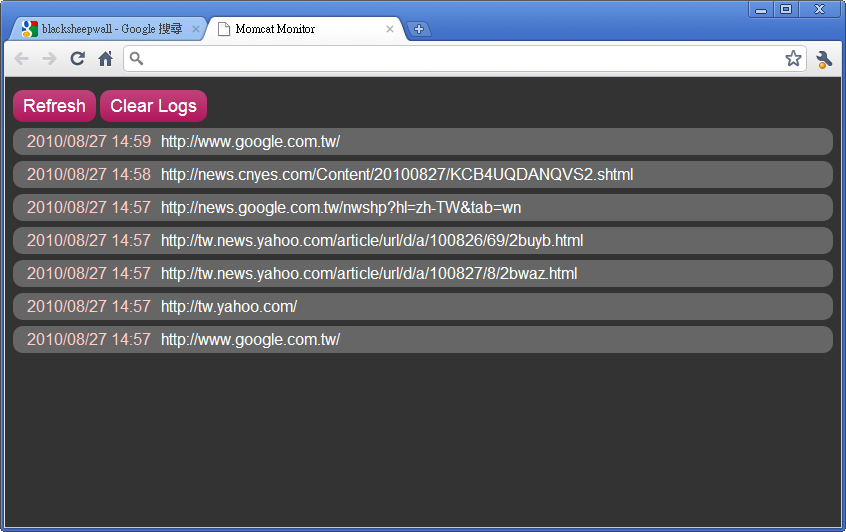The image size is (846, 532).
Task: Open a new tab with plus button
Action: (x=419, y=29)
